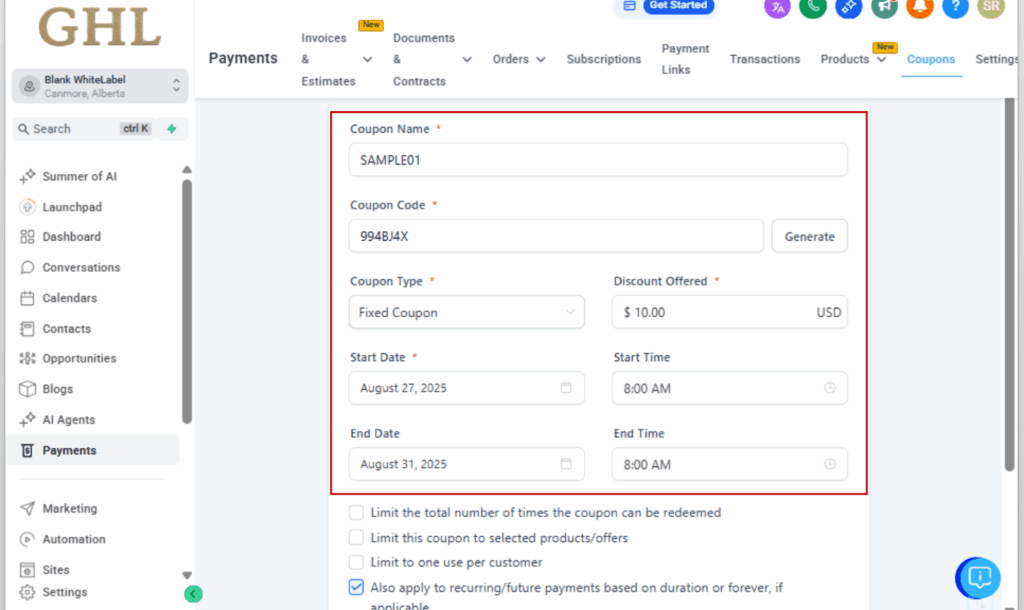Click the green megaphone announcements icon

click(884, 7)
